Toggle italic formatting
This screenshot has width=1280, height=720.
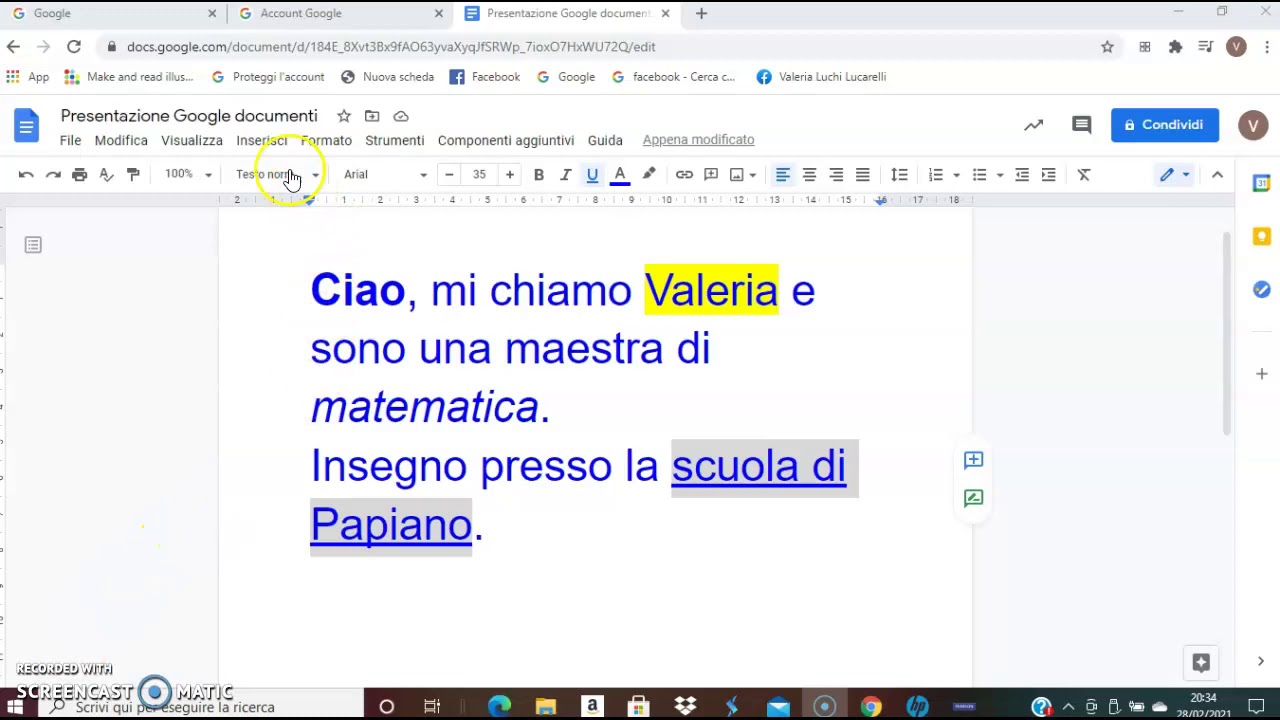click(565, 175)
